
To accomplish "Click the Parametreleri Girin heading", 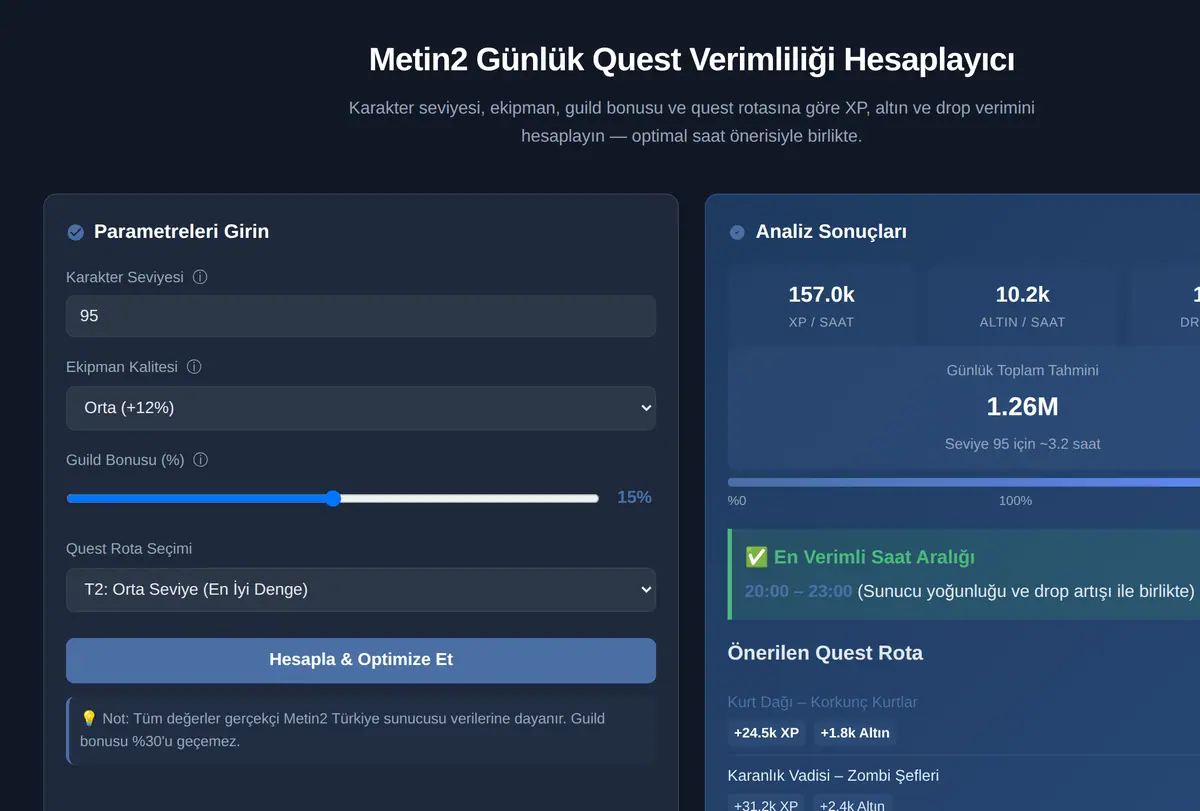I will (181, 232).
